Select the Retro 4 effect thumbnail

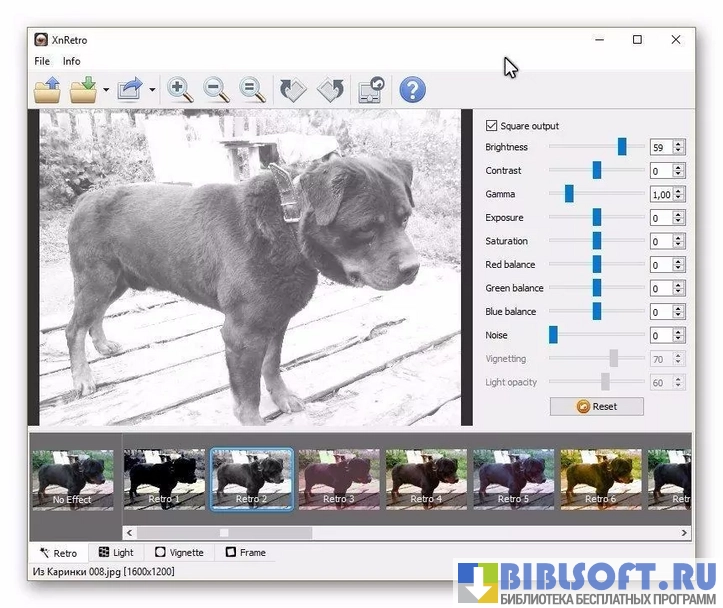tap(426, 478)
